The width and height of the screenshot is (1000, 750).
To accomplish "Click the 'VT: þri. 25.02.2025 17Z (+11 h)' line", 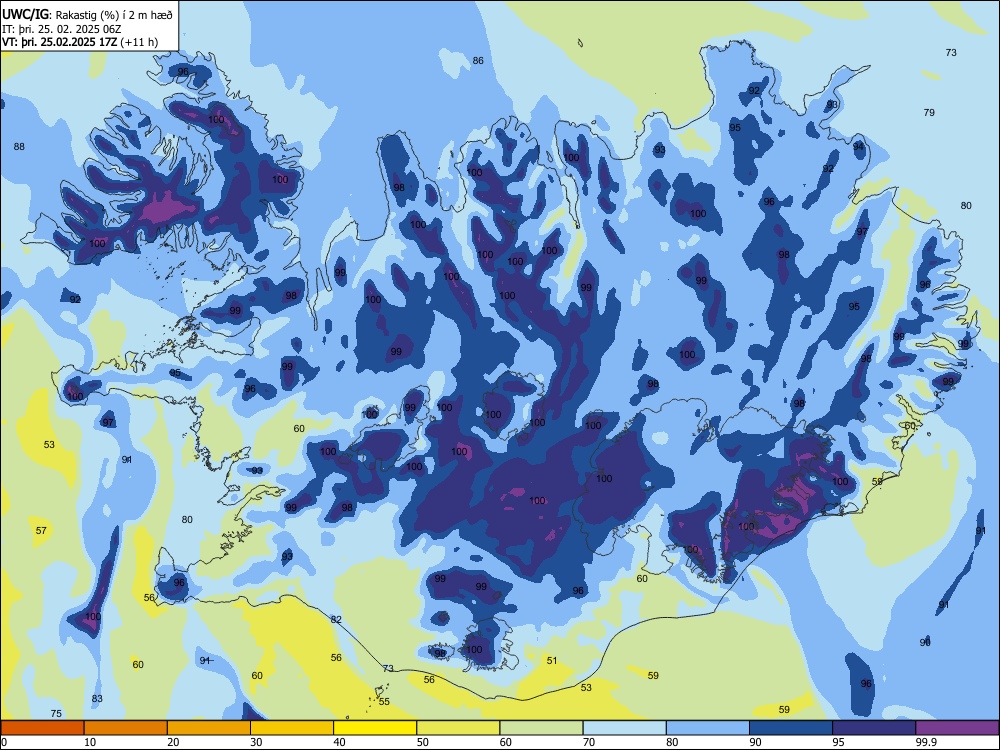I will (x=80, y=42).
